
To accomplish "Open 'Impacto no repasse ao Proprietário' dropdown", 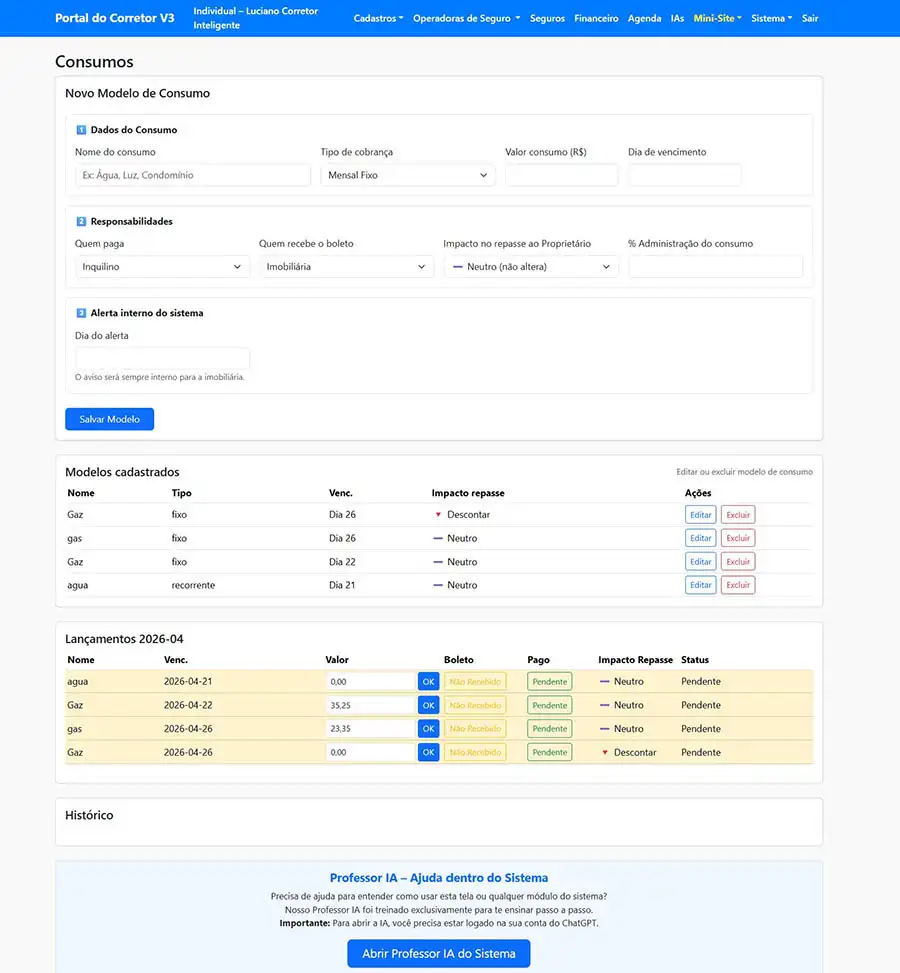I will coord(531,267).
